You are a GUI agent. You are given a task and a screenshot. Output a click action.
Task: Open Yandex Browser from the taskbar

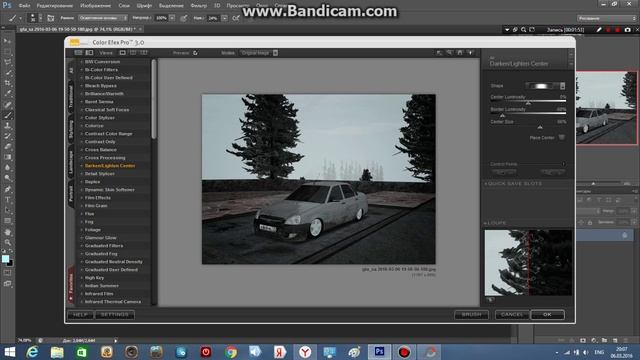click(305, 352)
